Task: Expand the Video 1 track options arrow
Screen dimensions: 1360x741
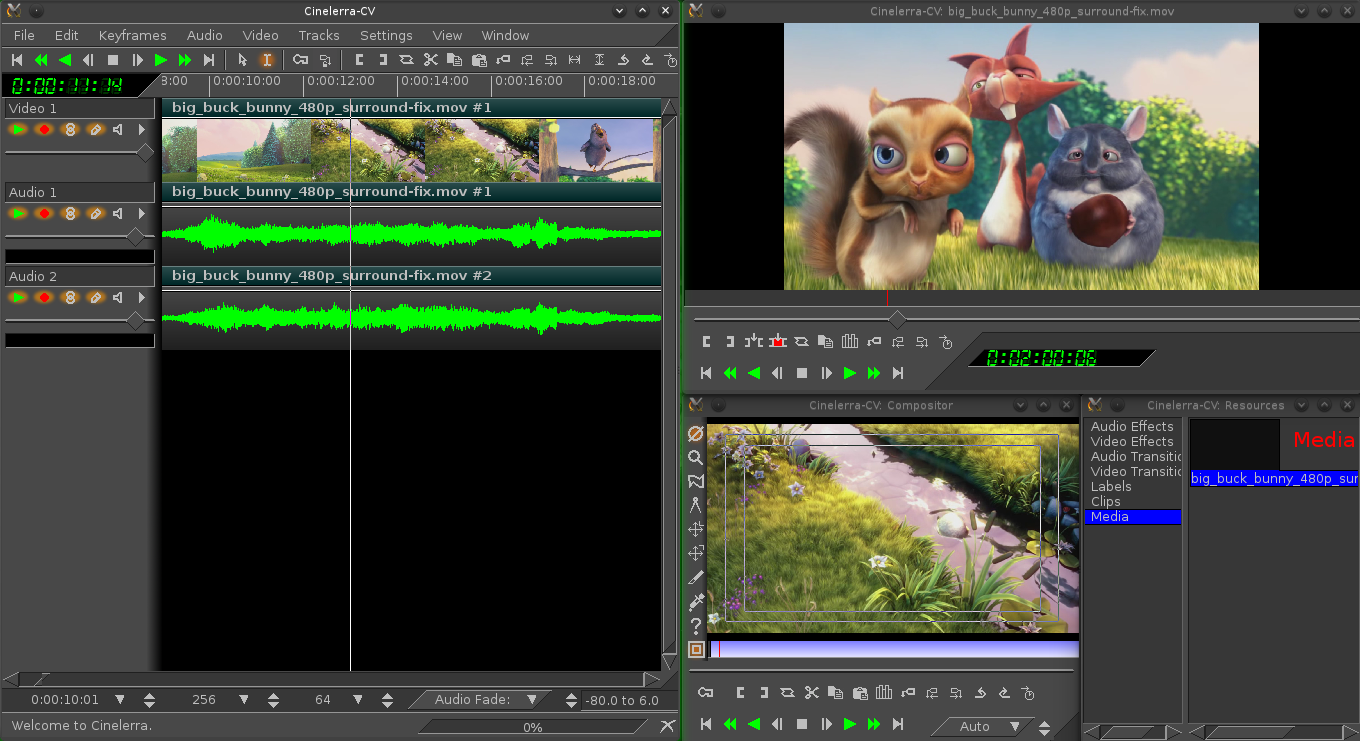Action: coord(141,129)
